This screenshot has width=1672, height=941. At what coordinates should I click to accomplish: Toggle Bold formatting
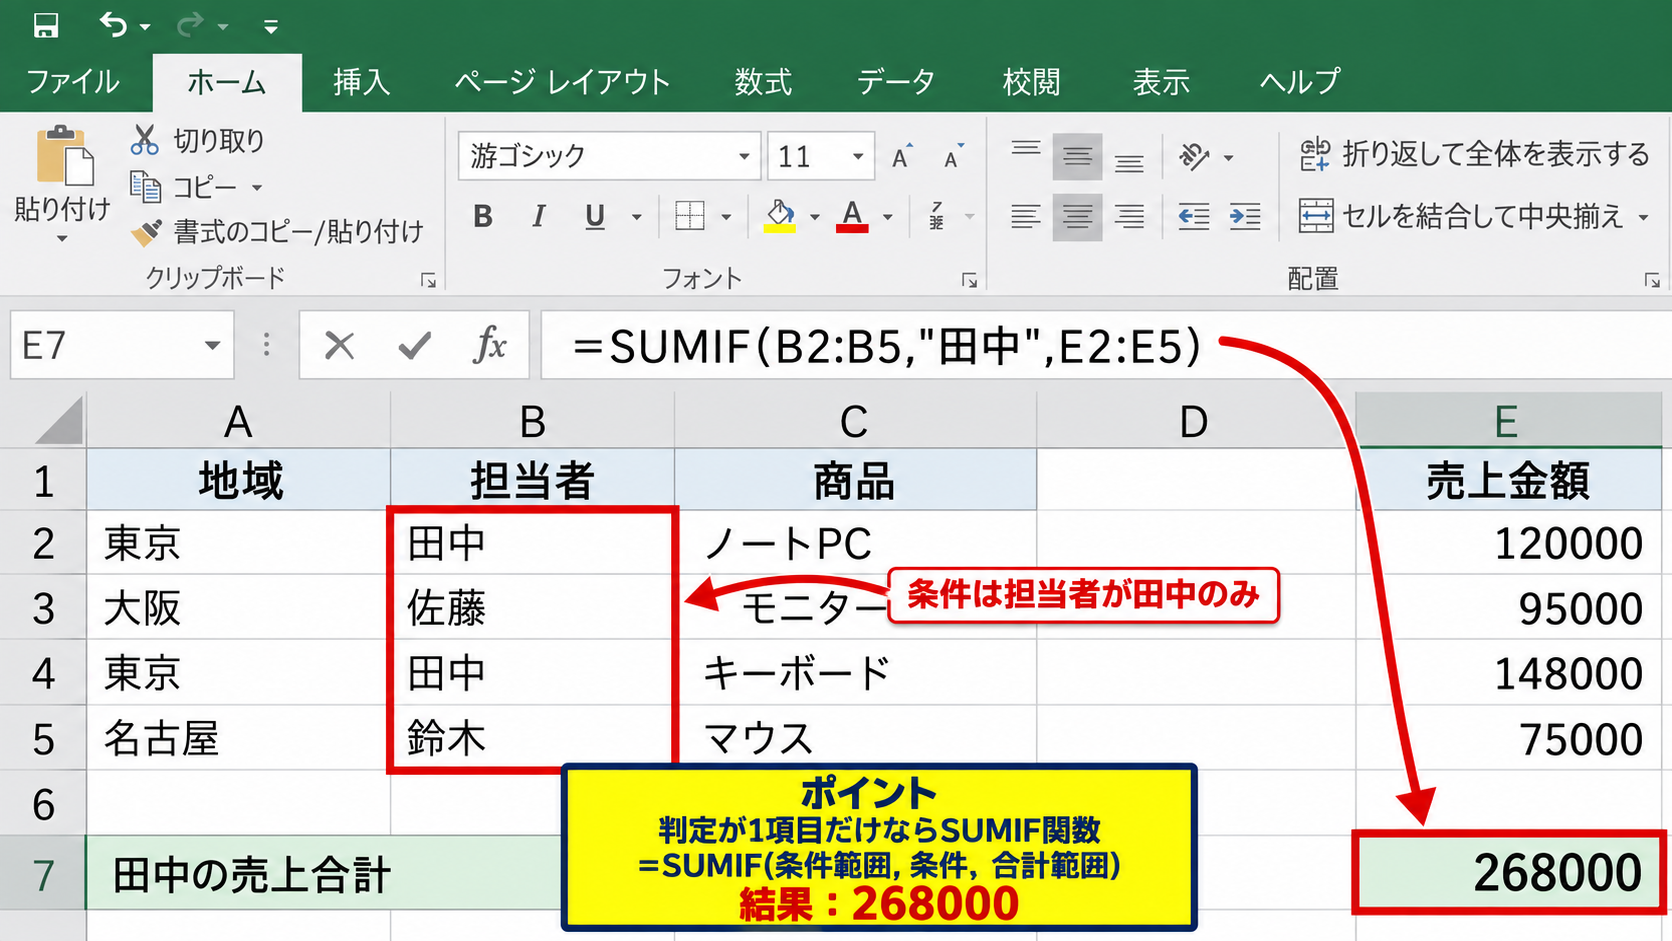tap(483, 216)
